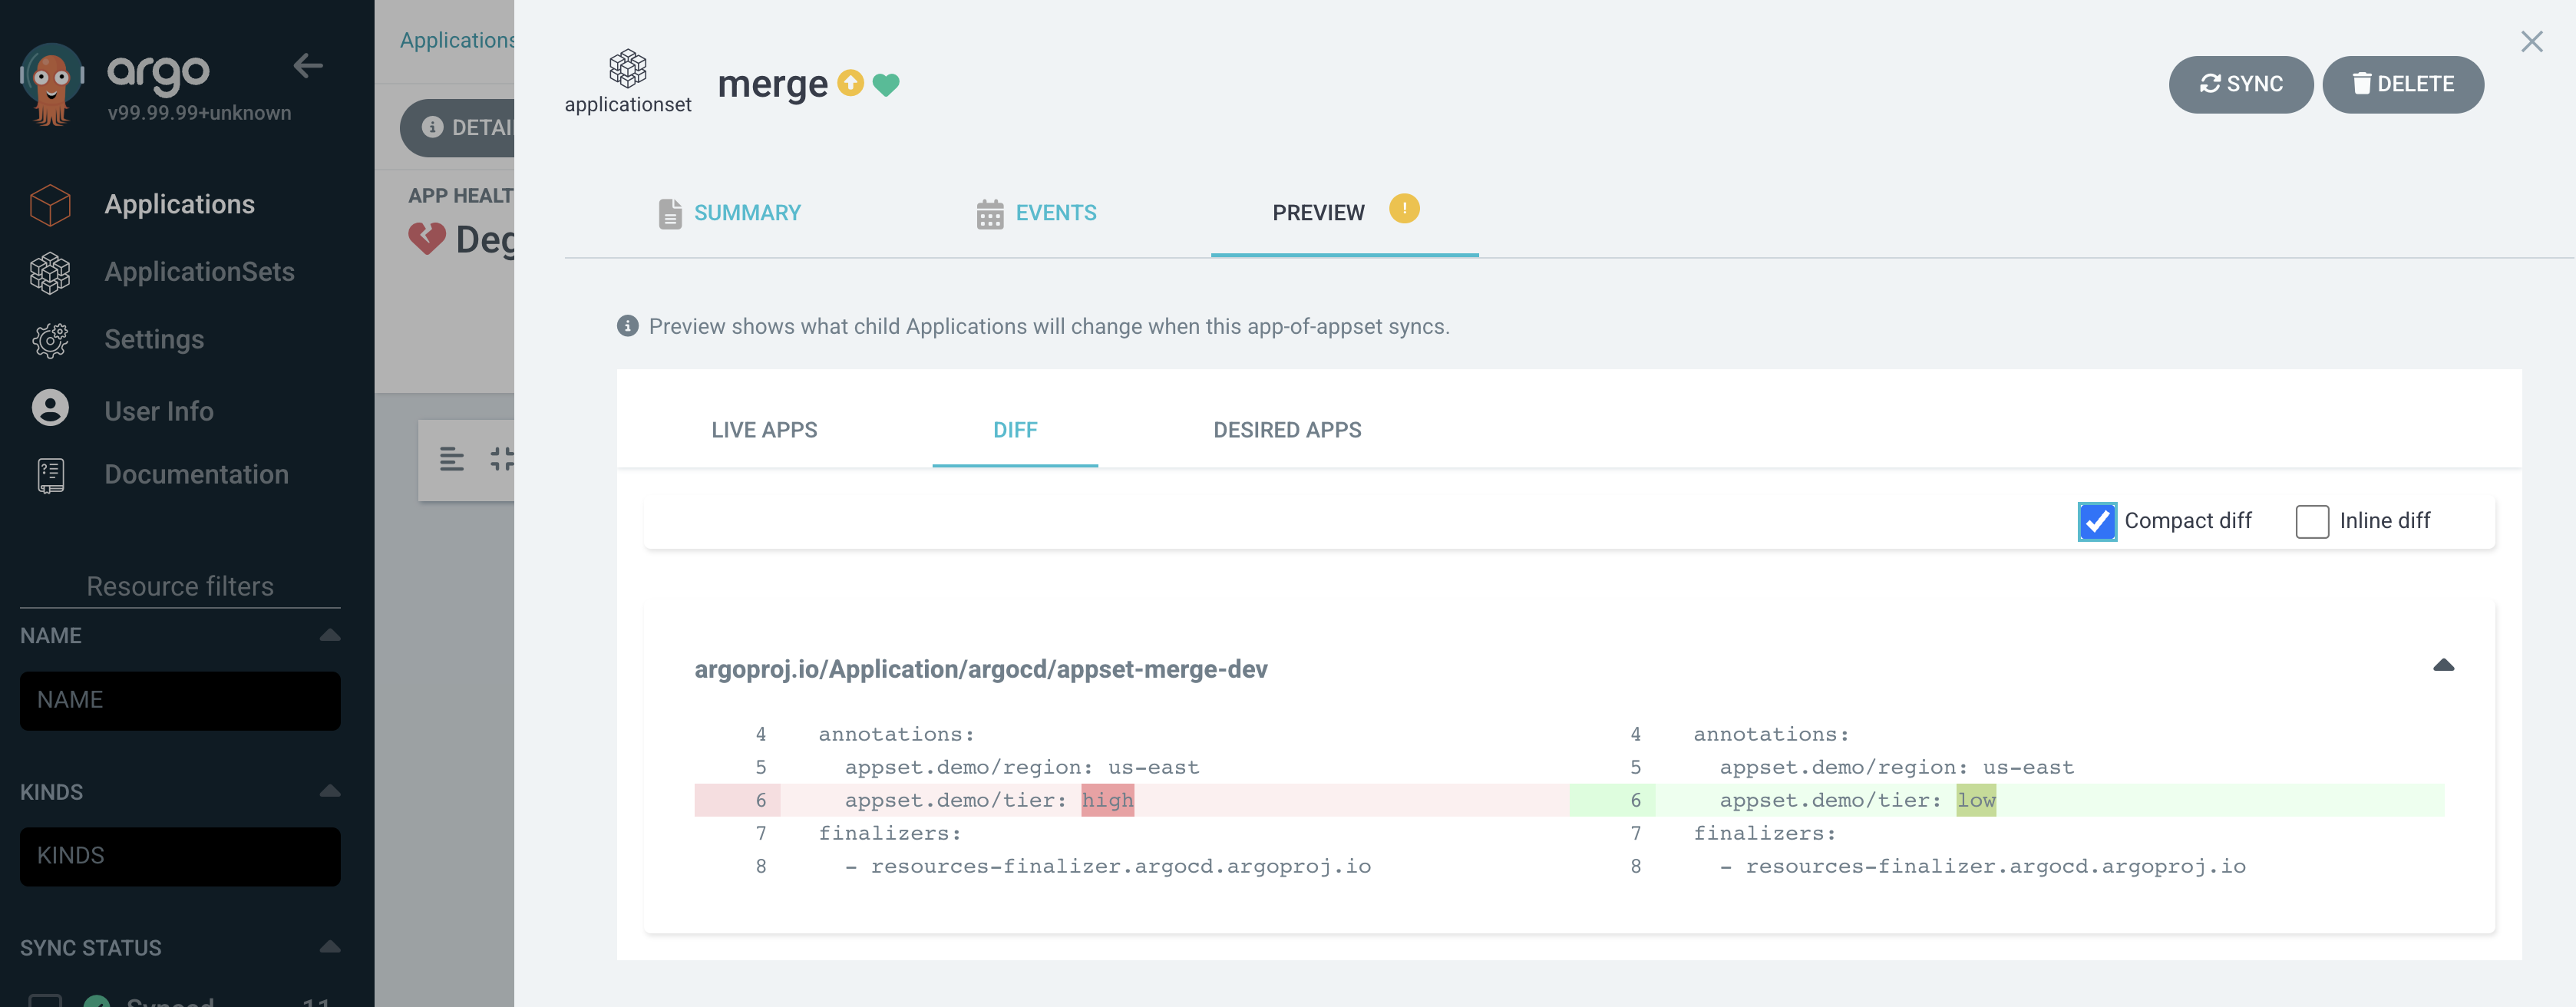Collapse the SYNC STATUS filter
The height and width of the screenshot is (1007, 2576).
330,947
